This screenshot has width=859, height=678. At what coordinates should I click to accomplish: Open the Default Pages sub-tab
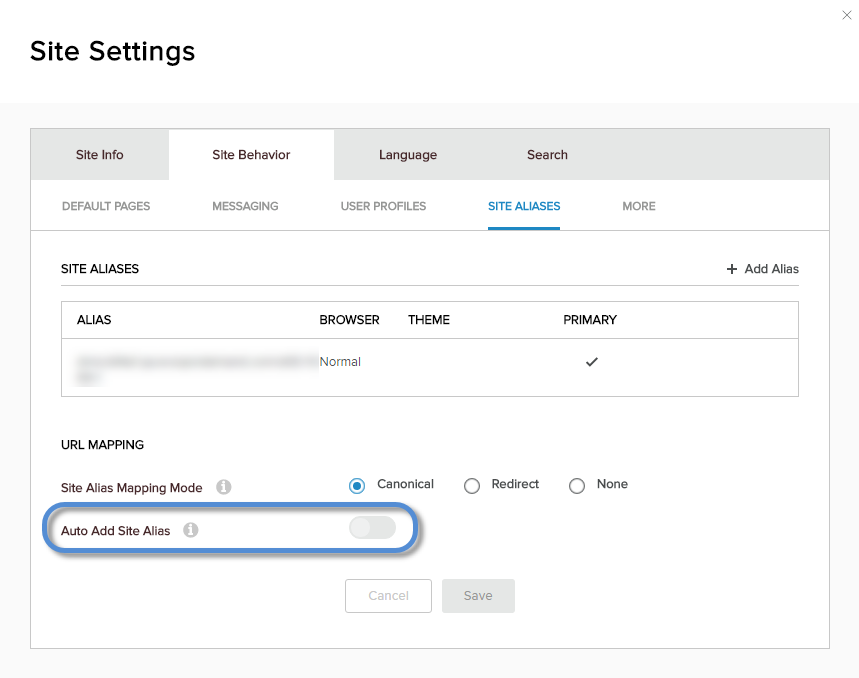pyautogui.click(x=106, y=206)
